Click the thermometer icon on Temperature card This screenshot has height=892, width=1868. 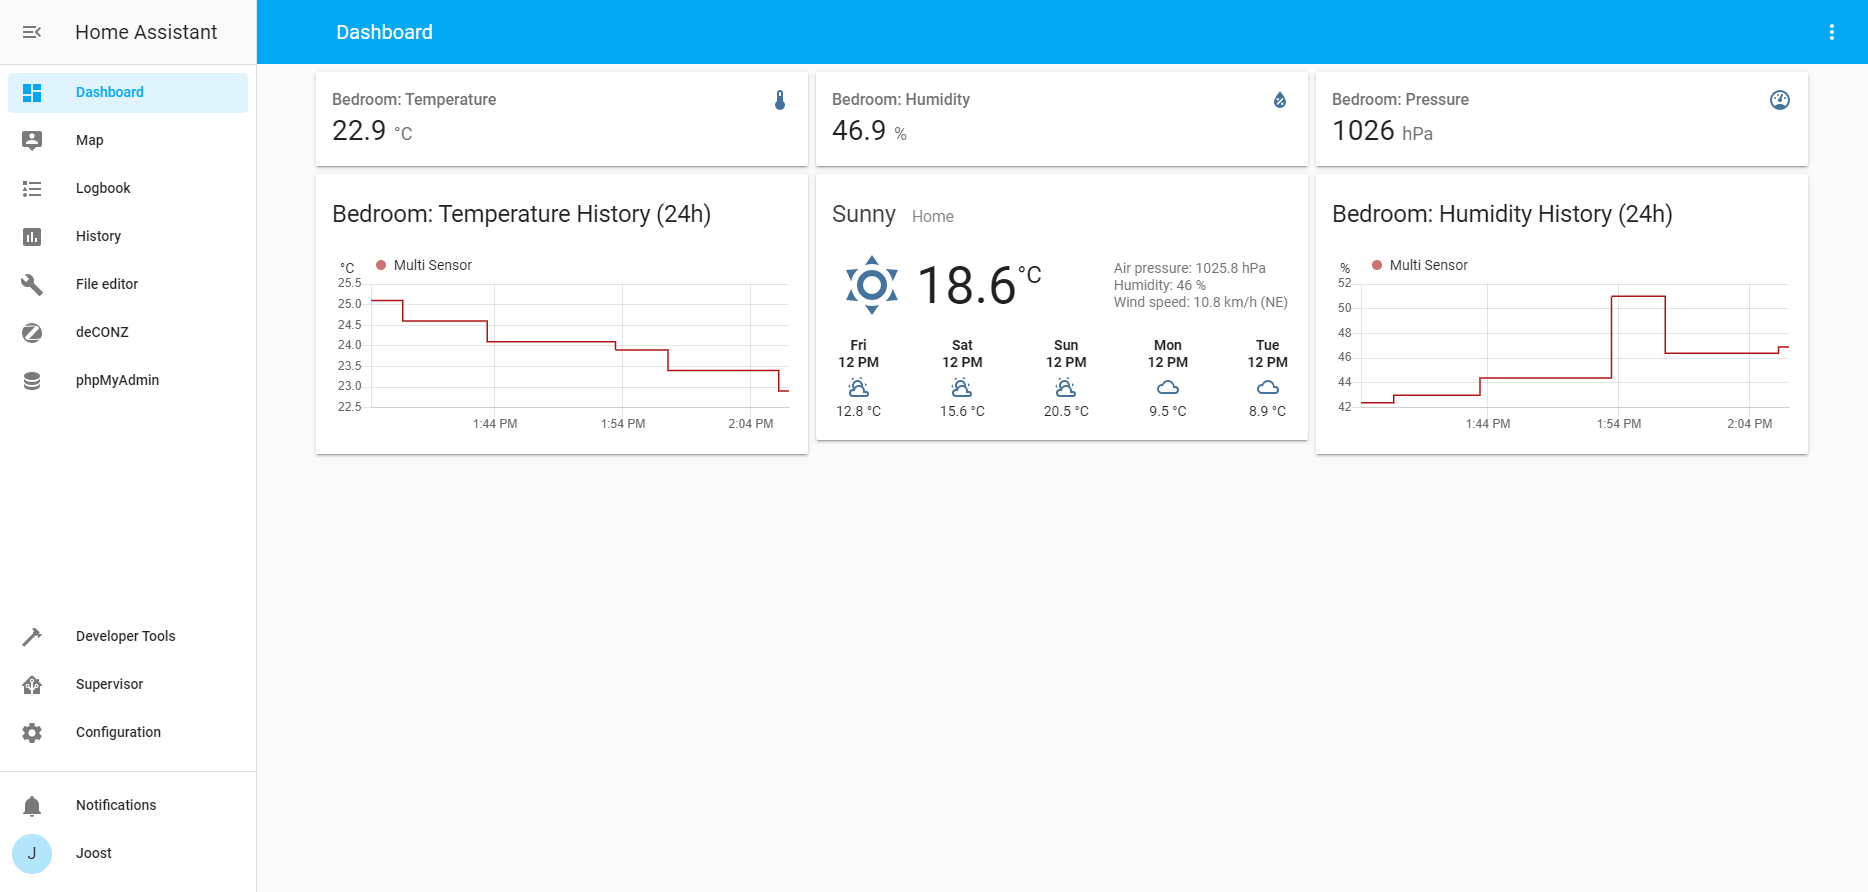(x=780, y=100)
